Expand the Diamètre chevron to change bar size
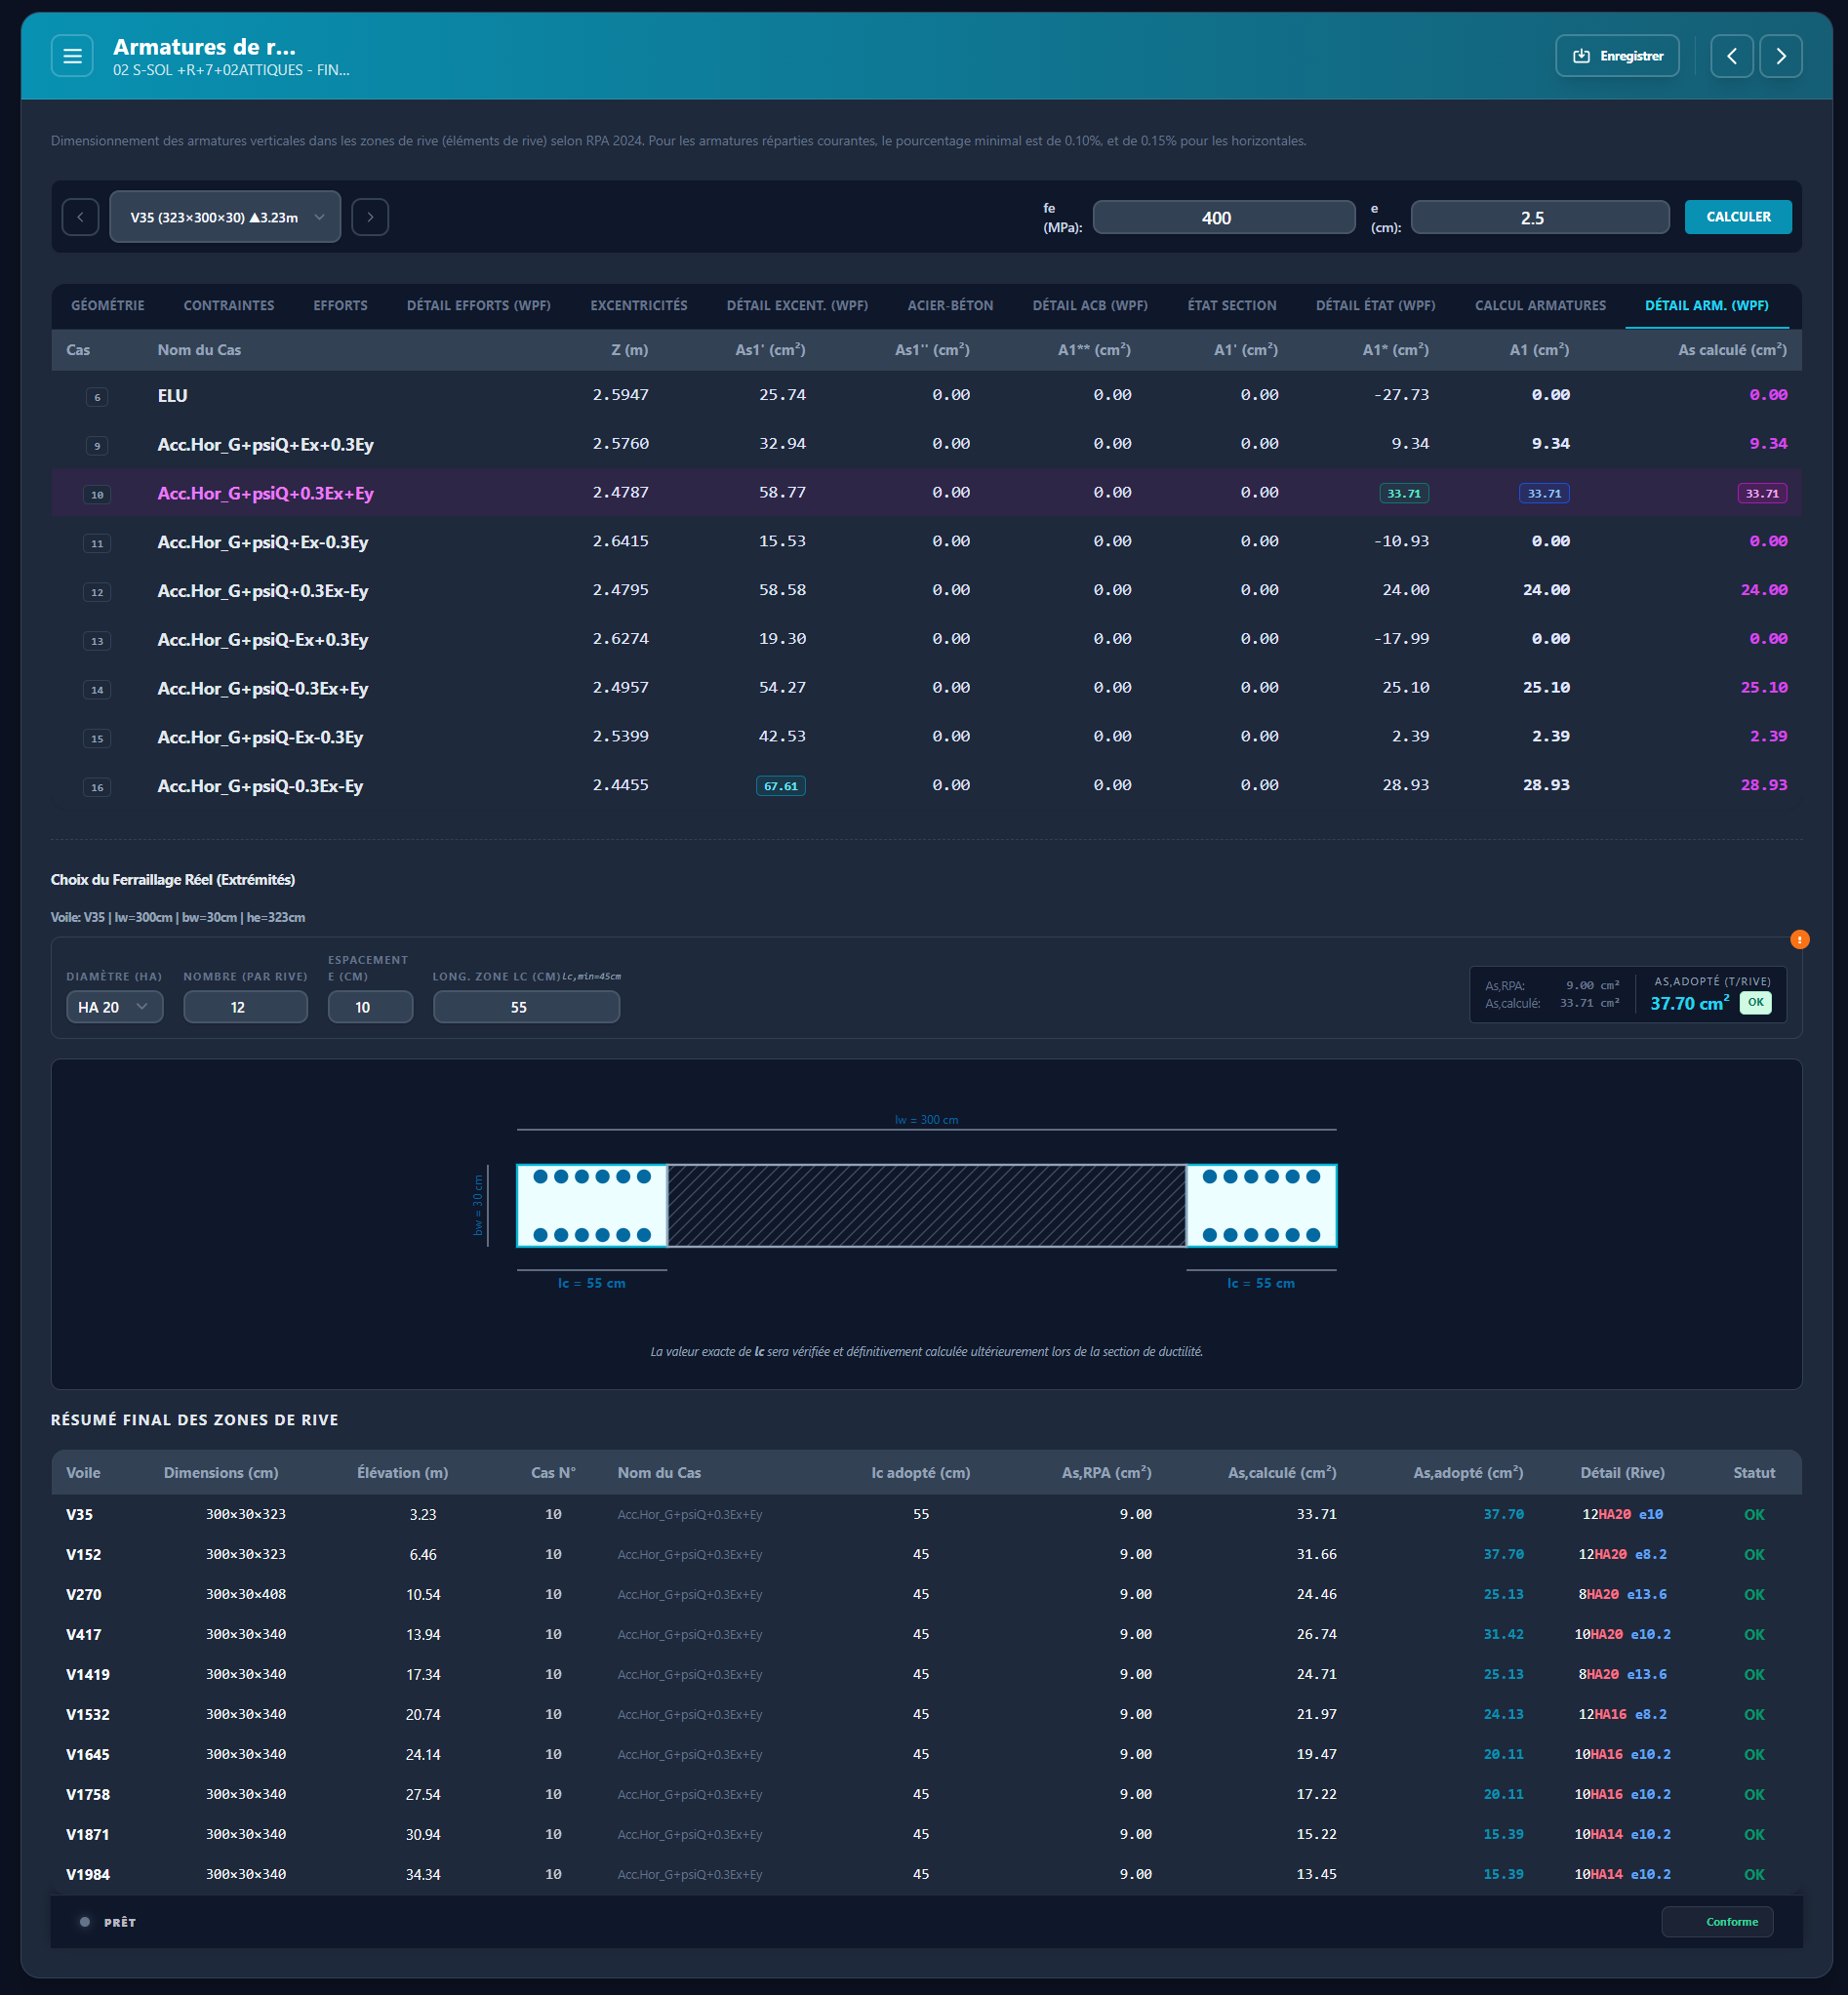 [x=144, y=1007]
